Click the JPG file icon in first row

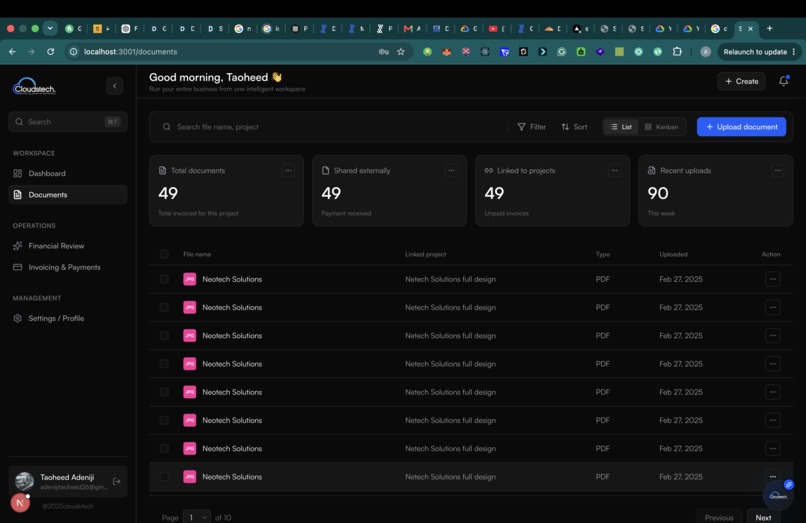[190, 279]
